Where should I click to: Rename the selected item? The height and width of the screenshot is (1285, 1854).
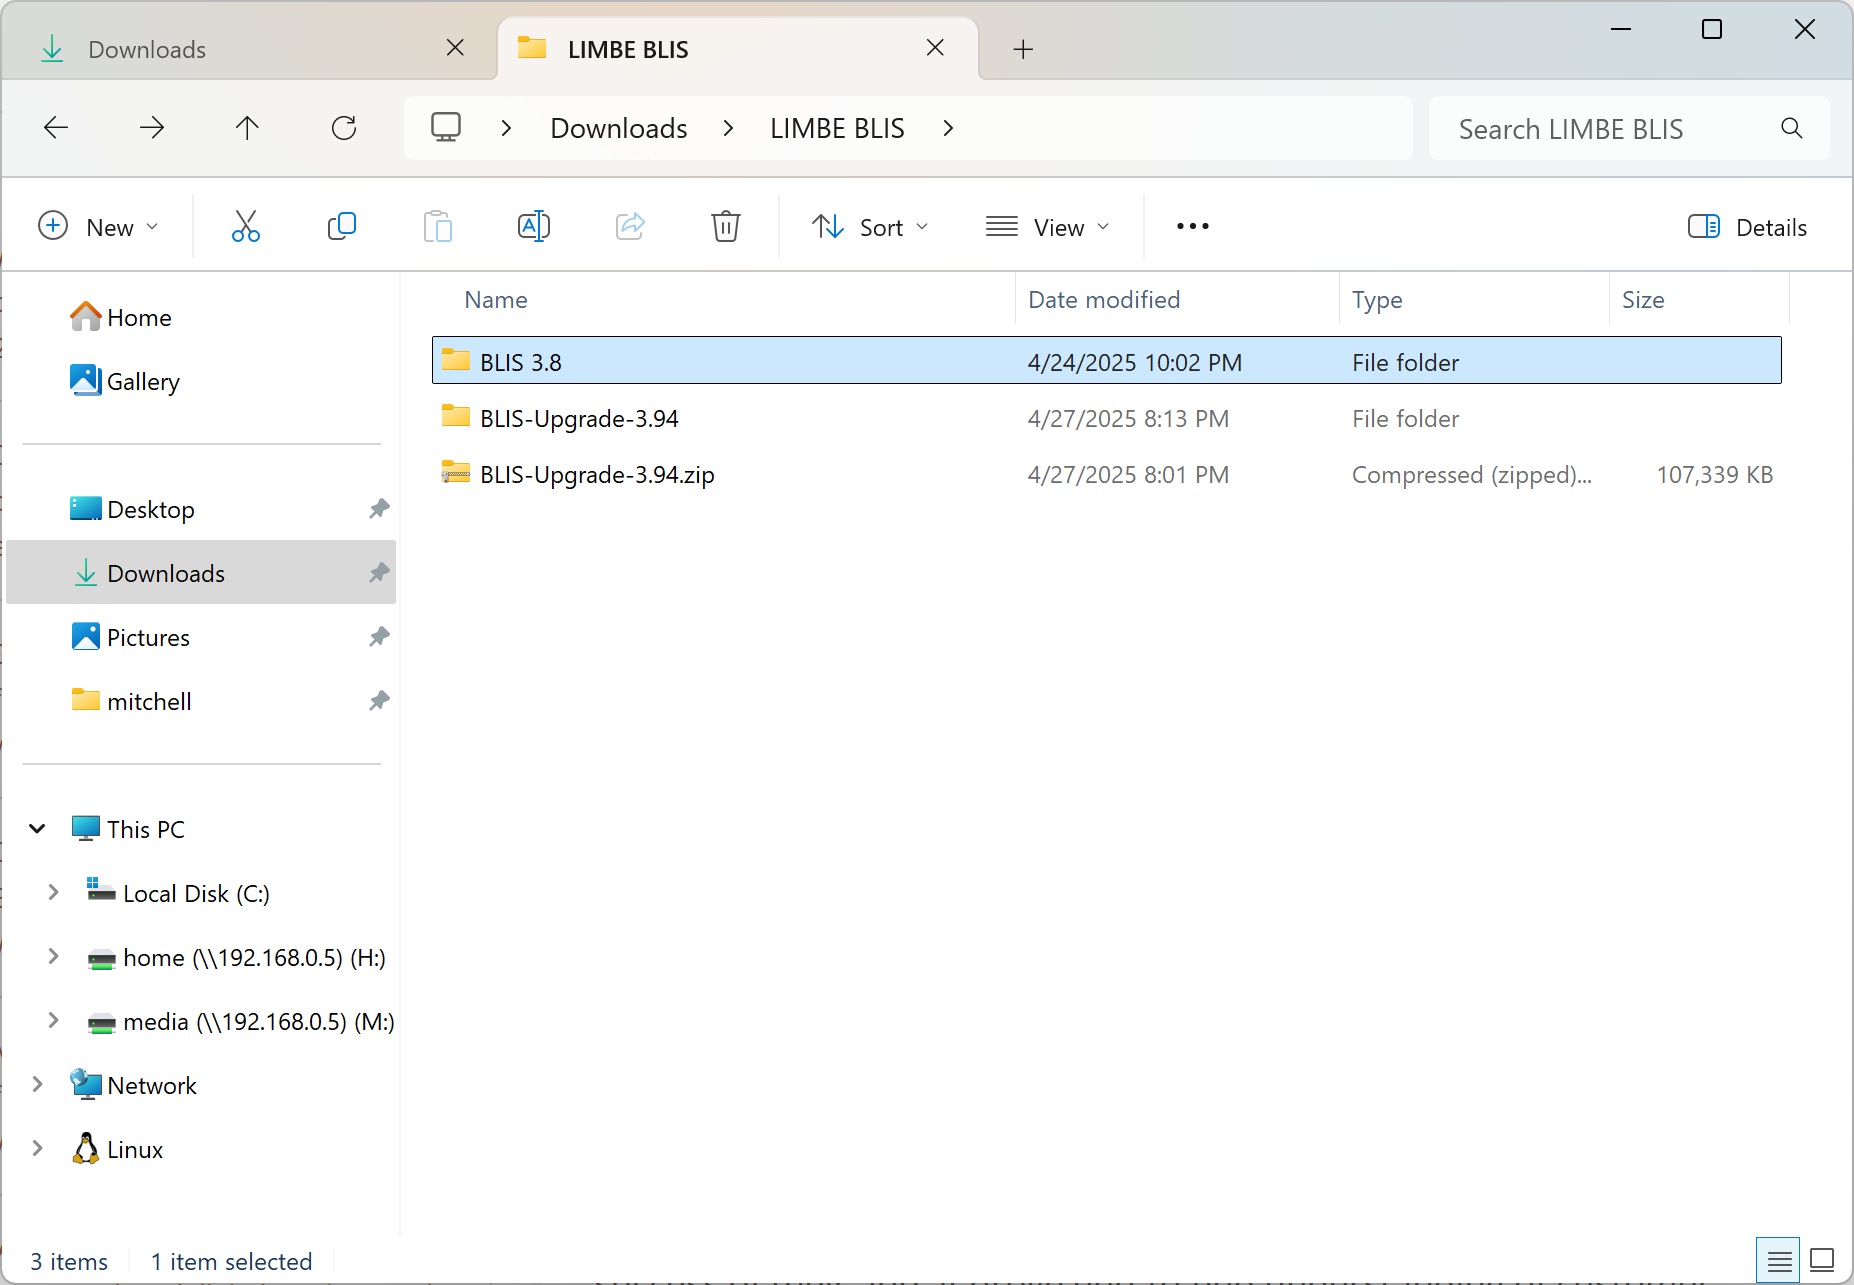[534, 226]
